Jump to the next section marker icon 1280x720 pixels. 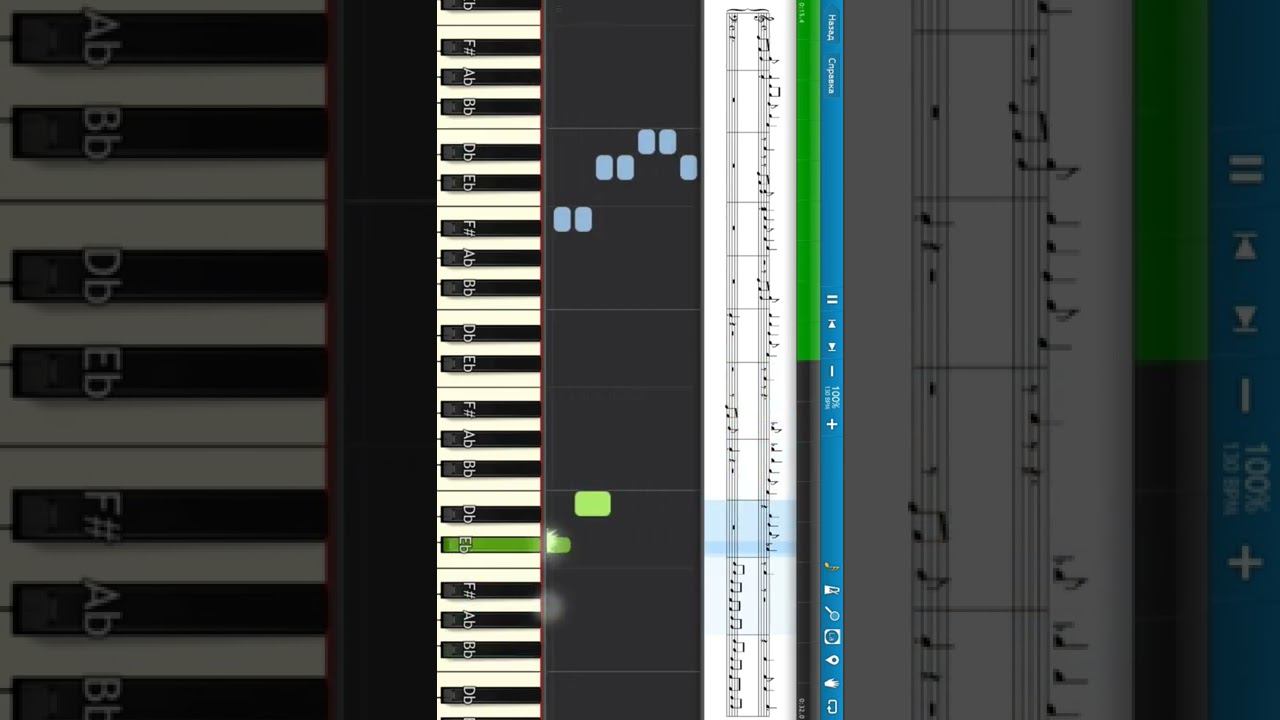pyautogui.click(x=832, y=347)
